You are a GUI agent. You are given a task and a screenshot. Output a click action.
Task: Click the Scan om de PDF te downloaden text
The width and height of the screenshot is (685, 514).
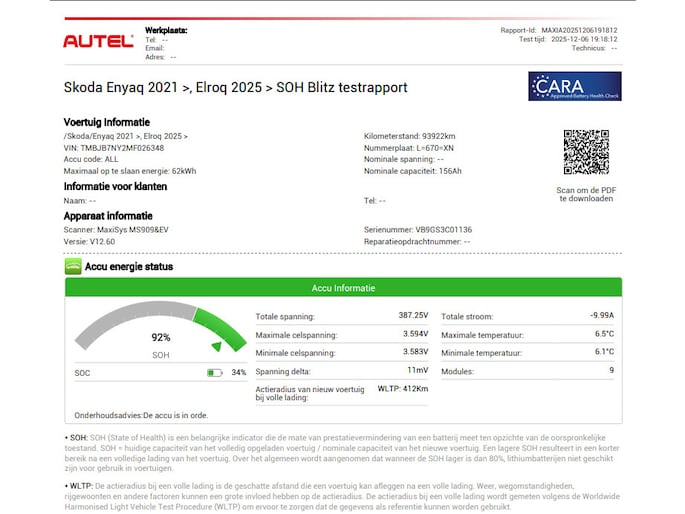[586, 194]
